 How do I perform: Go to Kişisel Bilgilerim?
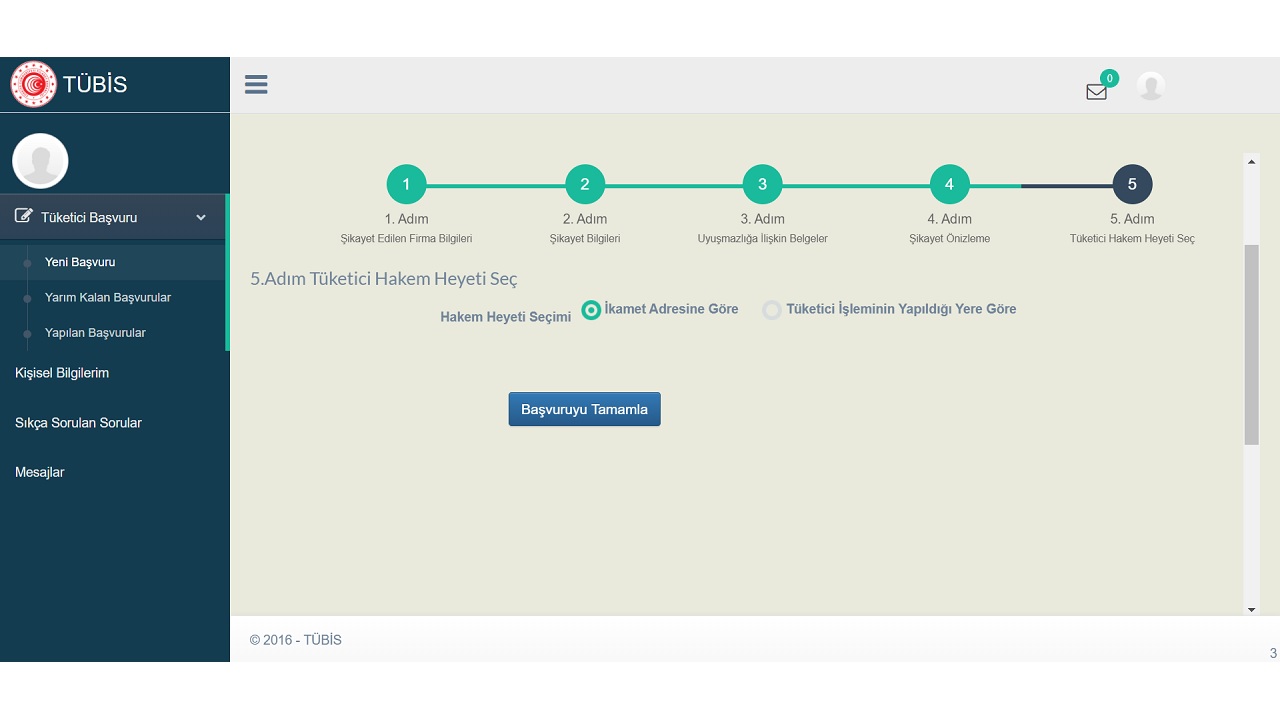(62, 373)
